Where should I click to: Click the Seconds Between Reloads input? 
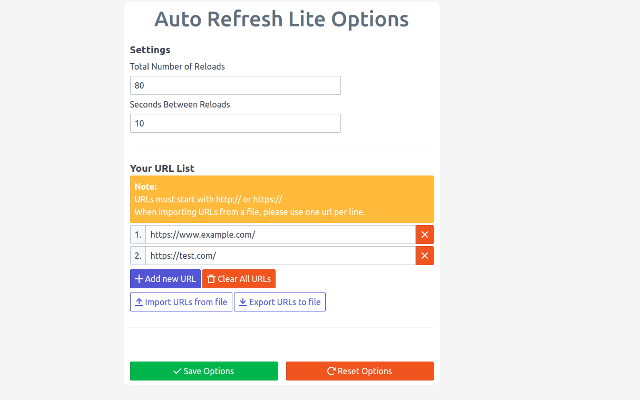coord(235,123)
